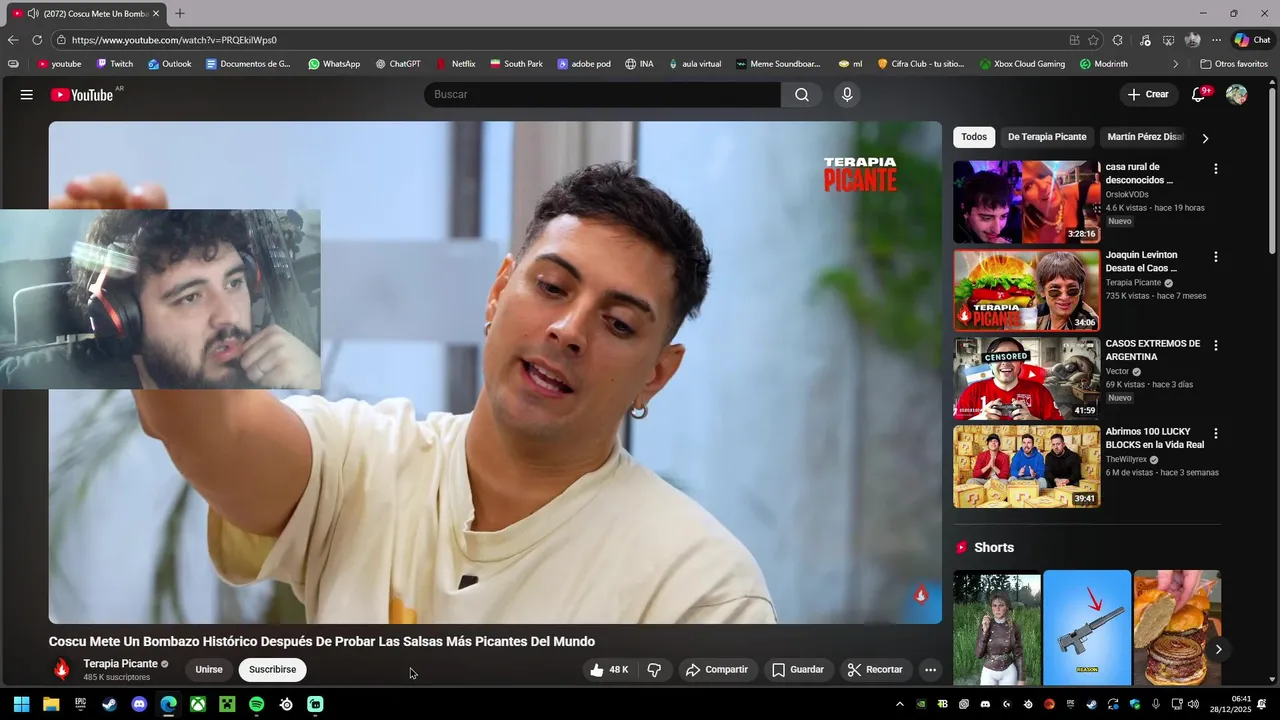
Task: Open Windows Start menu
Action: point(21,704)
